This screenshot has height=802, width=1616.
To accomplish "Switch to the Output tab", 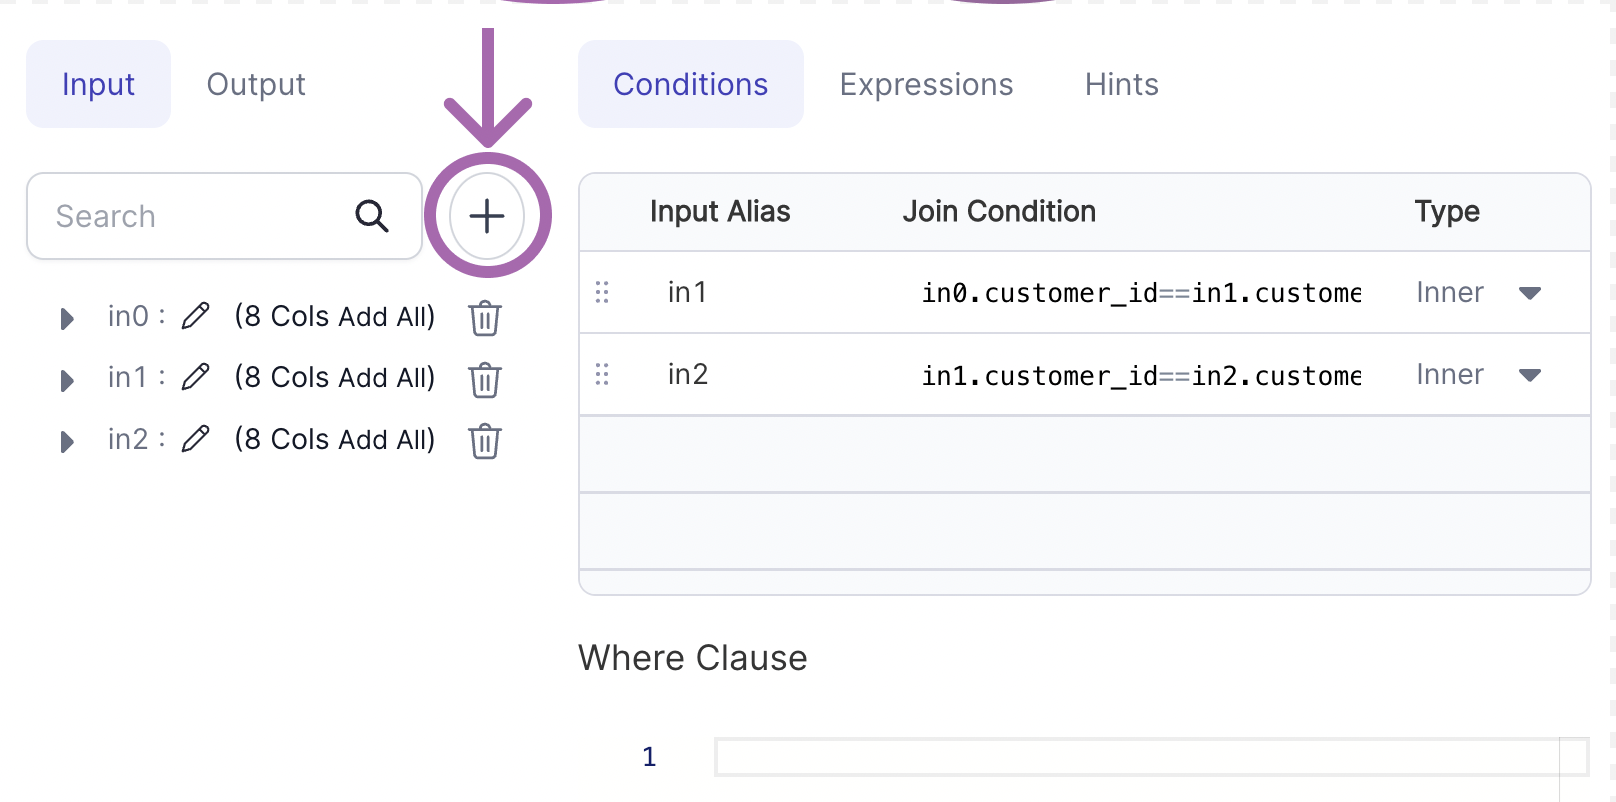I will (256, 84).
